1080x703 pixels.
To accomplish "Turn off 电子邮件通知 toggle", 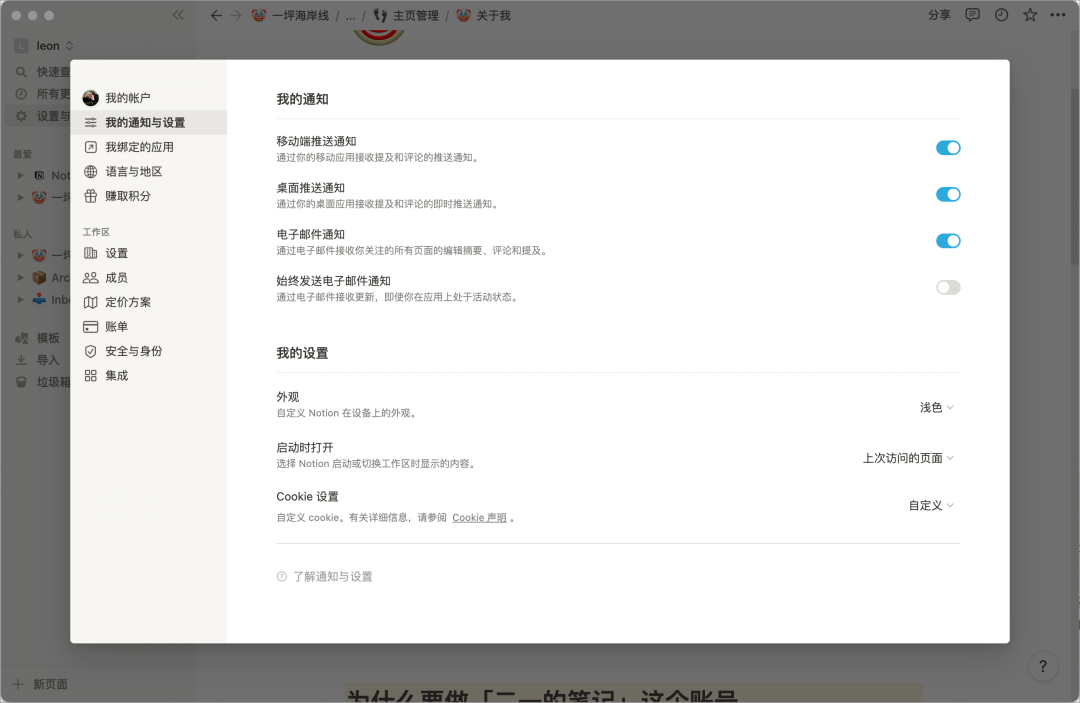I will [948, 240].
